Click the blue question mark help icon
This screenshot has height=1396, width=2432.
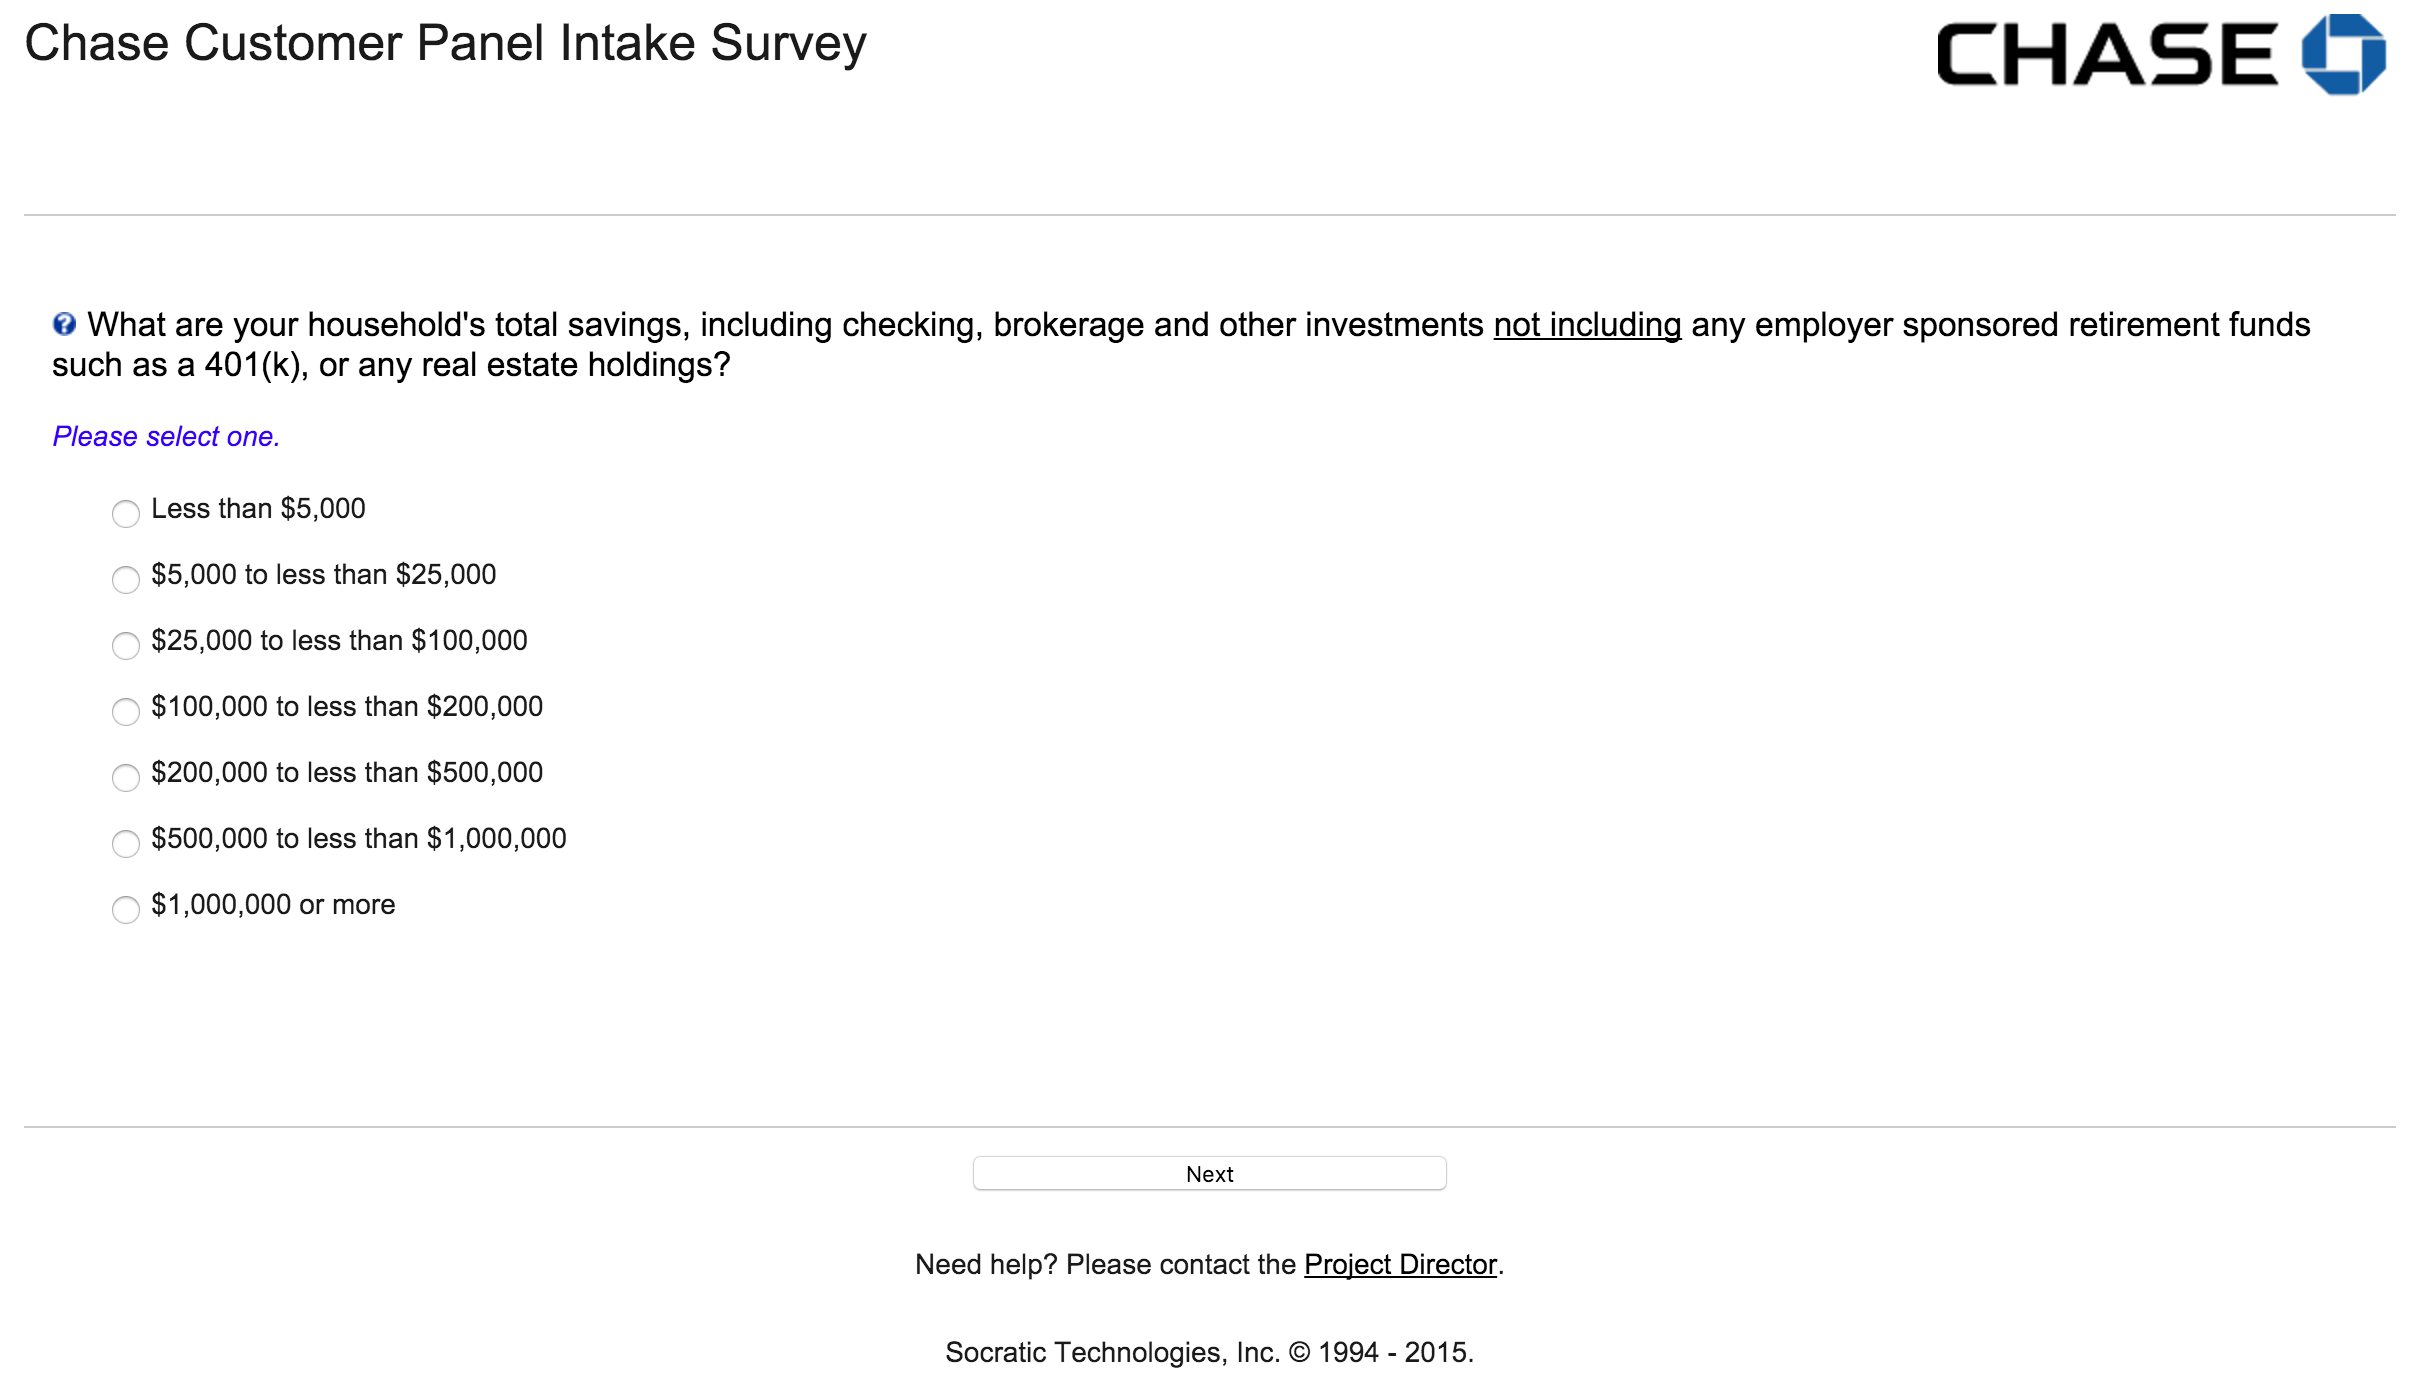(x=64, y=324)
